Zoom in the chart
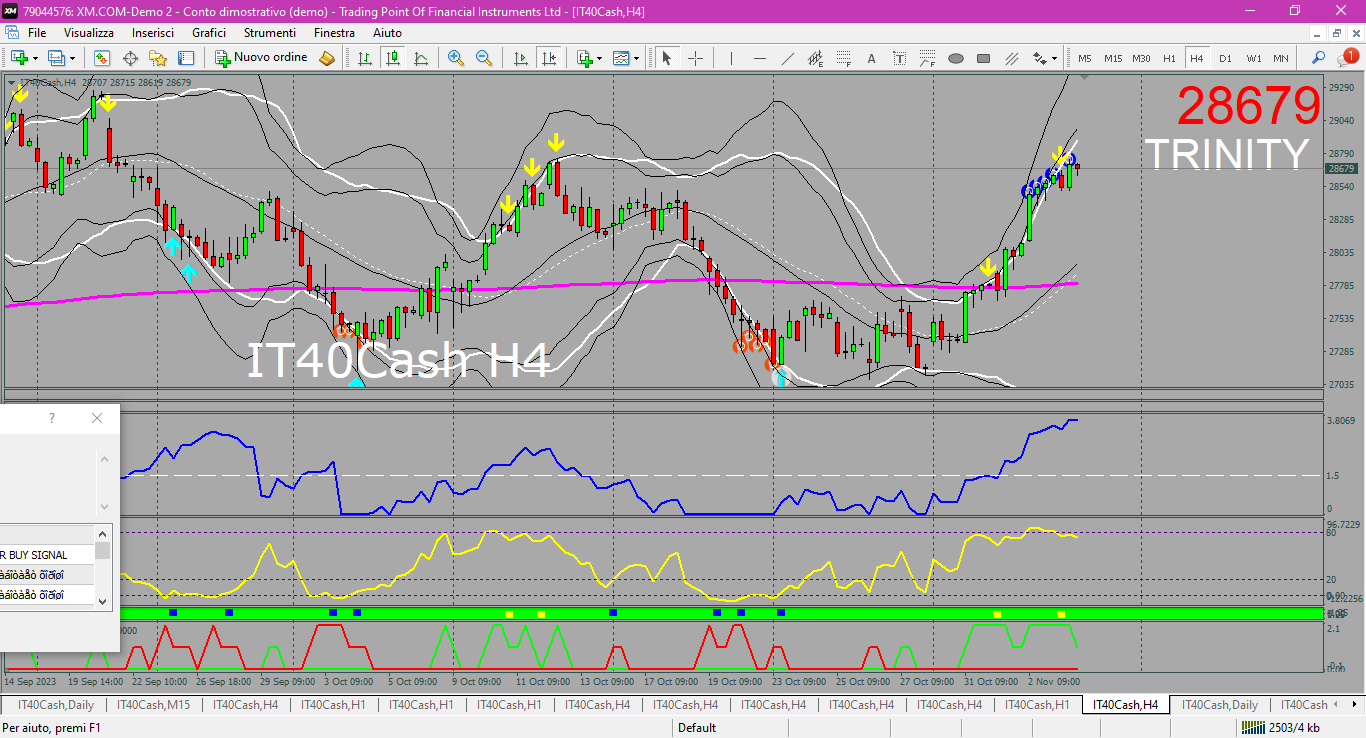Screen dimensions: 1366x738 pyautogui.click(x=456, y=58)
